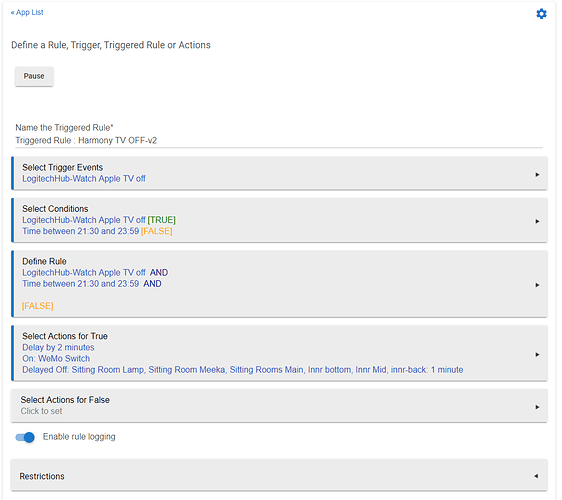Expand Select Actions for False arrow
The image size is (562, 500).
tap(537, 407)
